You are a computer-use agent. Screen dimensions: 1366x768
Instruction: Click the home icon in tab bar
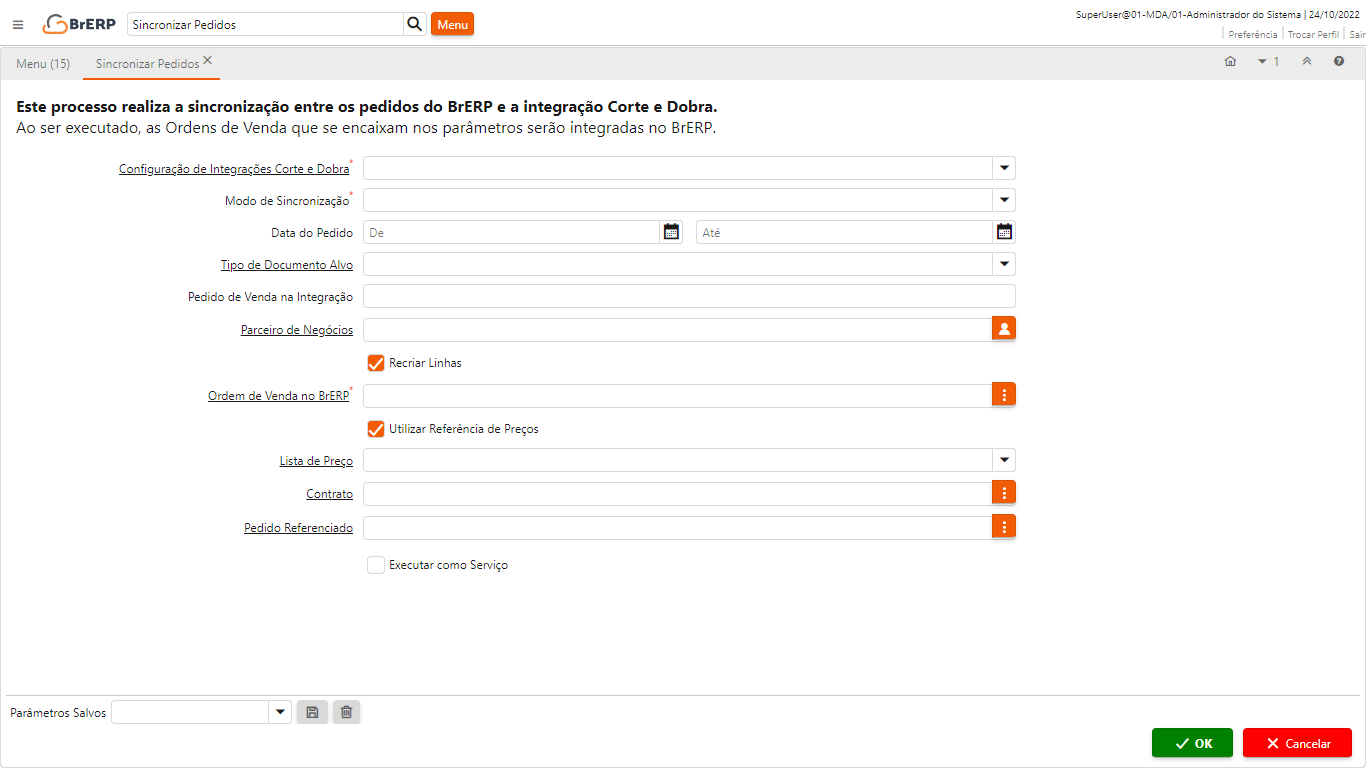[1230, 62]
